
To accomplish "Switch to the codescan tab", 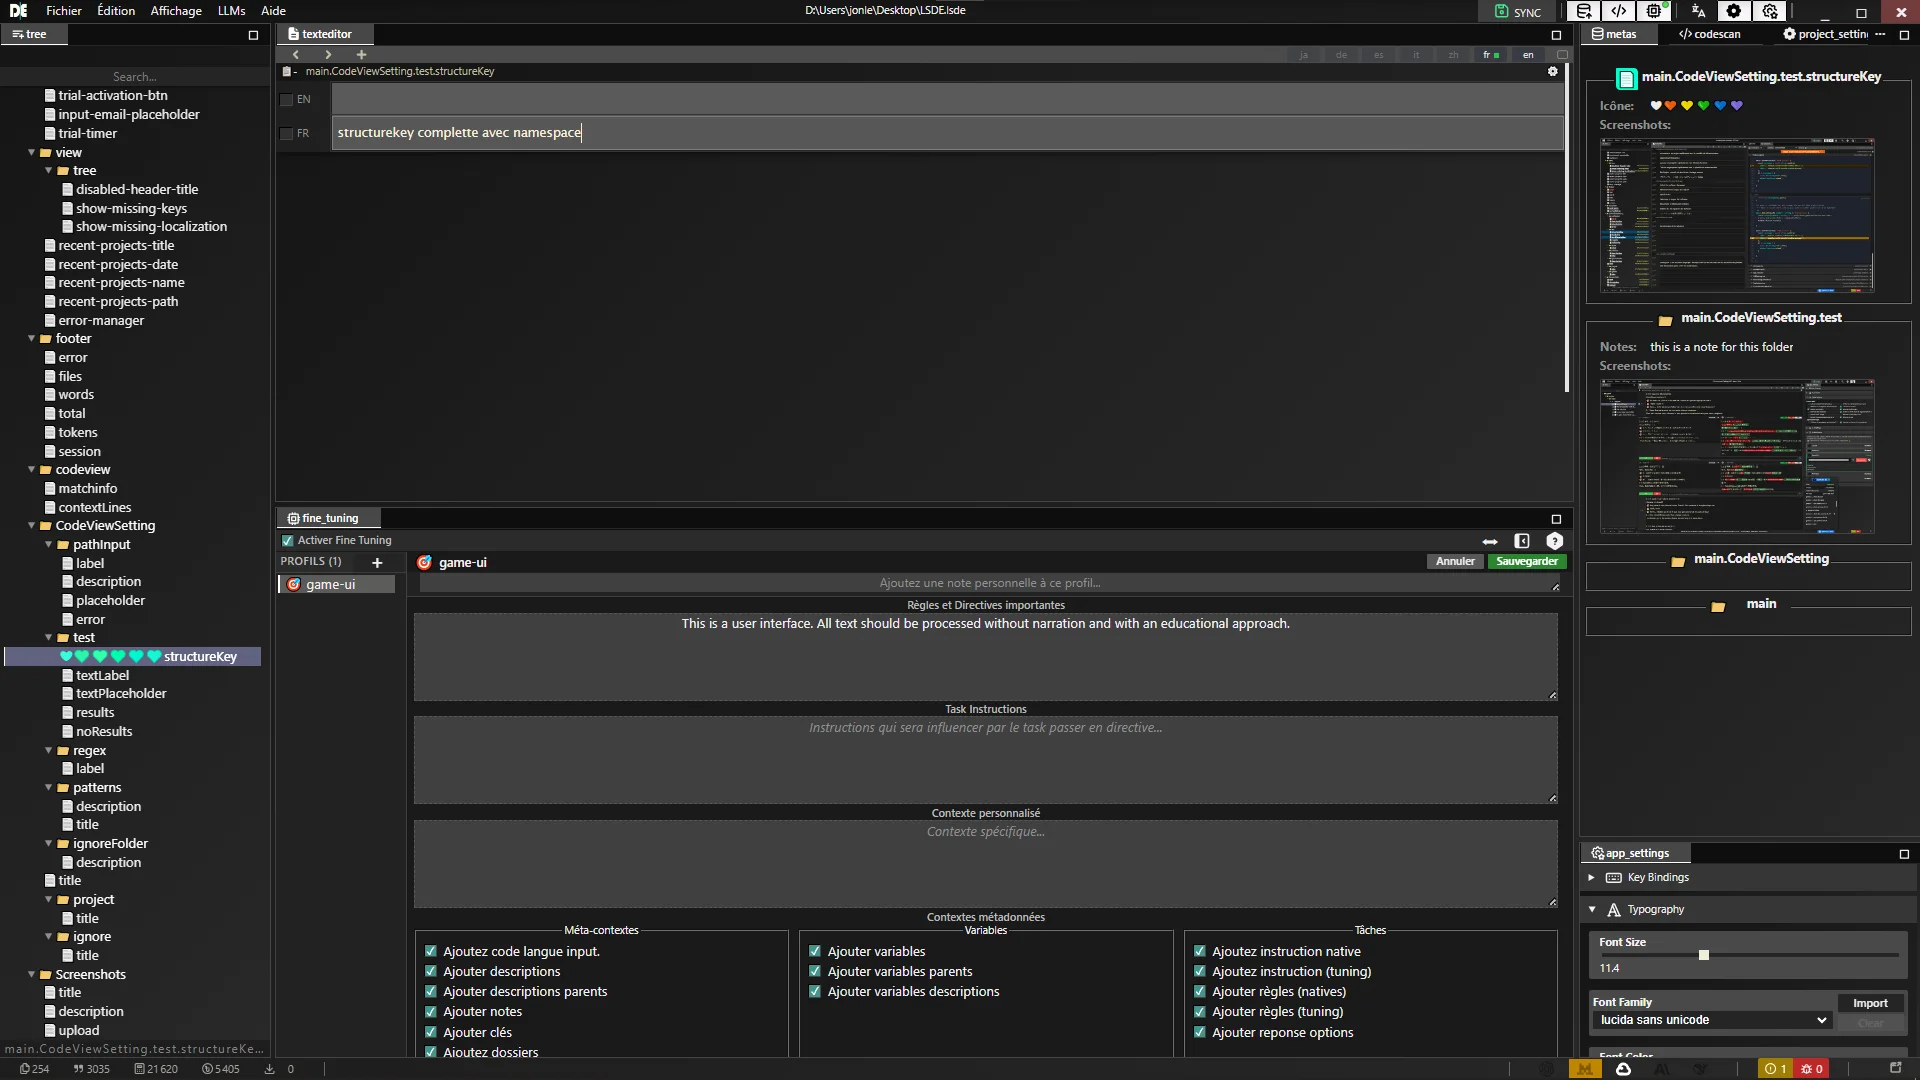I will [x=1710, y=34].
